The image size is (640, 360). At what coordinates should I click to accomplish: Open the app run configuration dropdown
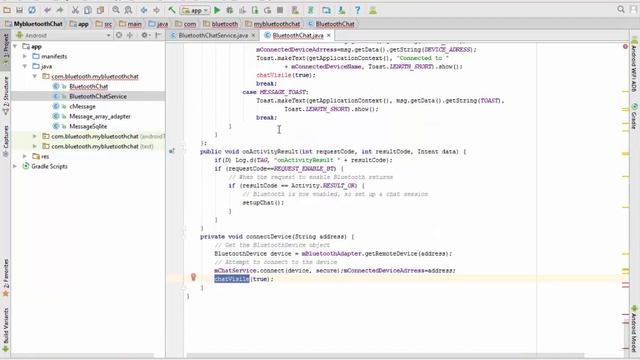(x=195, y=10)
